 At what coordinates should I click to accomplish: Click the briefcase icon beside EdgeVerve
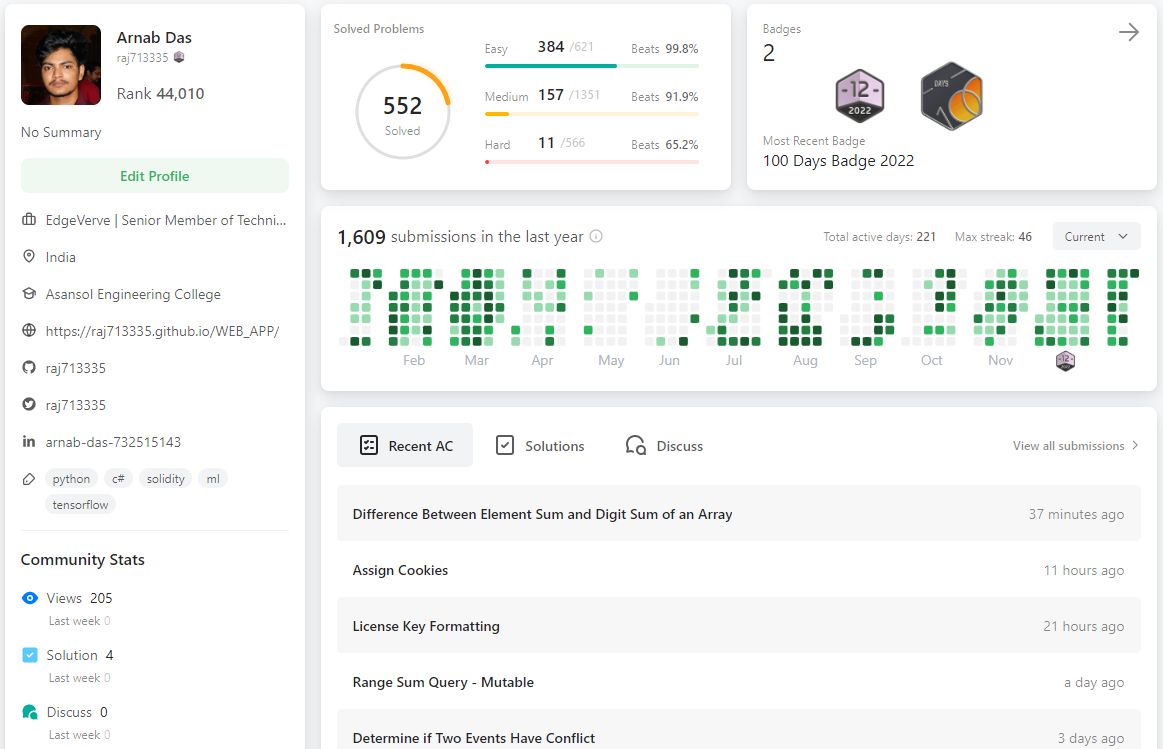click(29, 220)
